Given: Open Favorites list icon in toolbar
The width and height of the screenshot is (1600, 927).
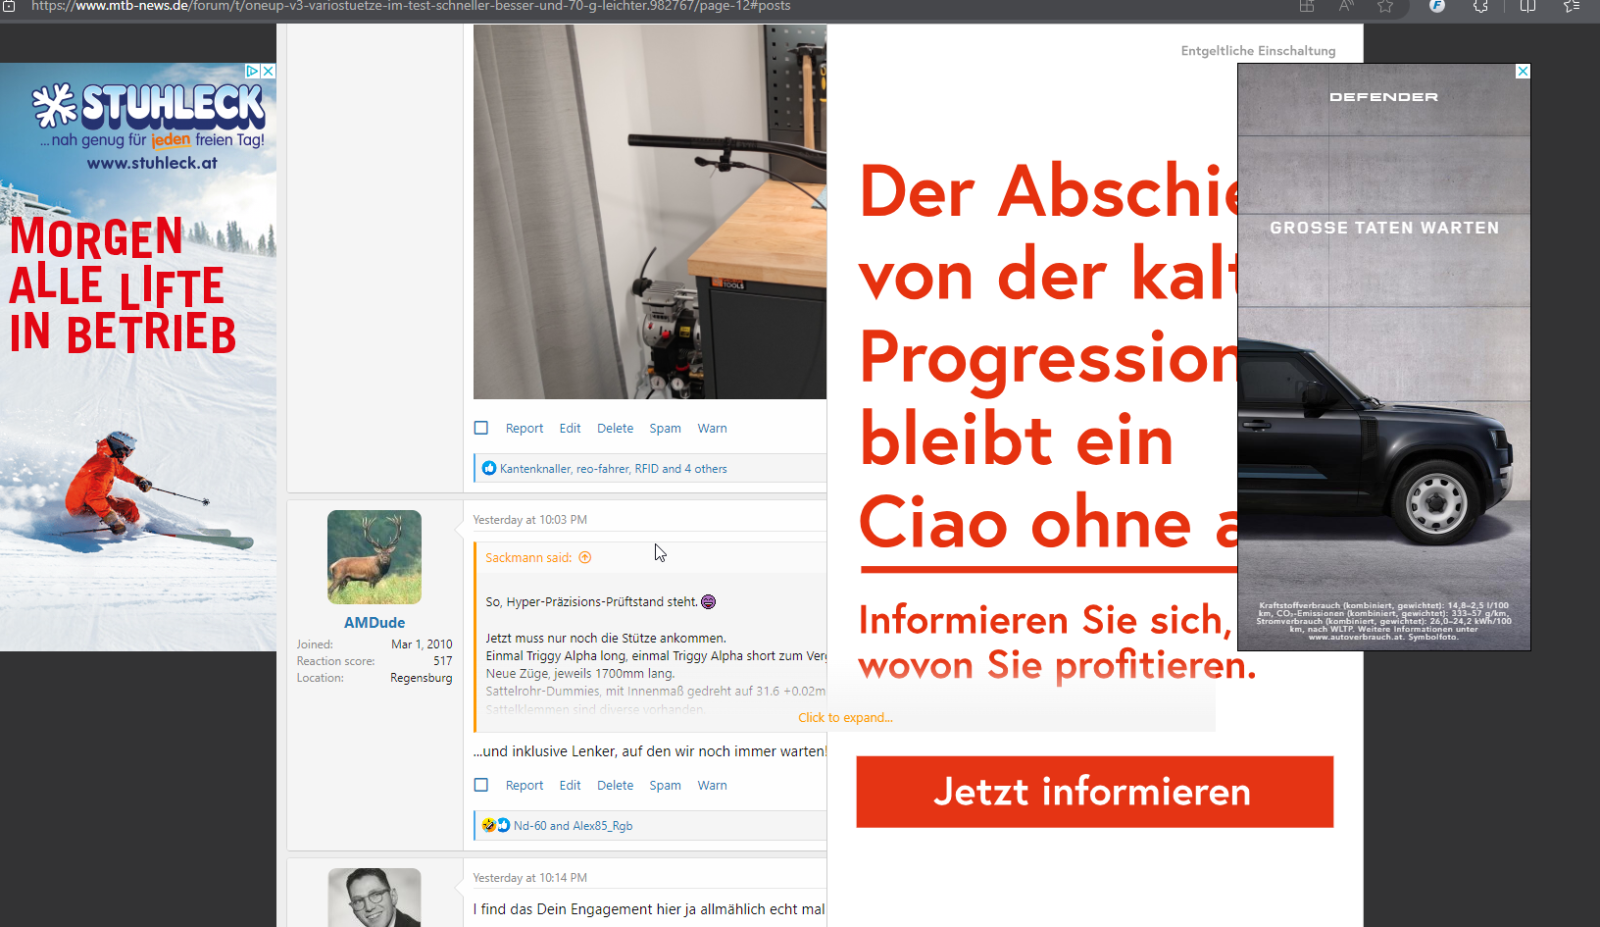Looking at the screenshot, I should (1571, 6).
